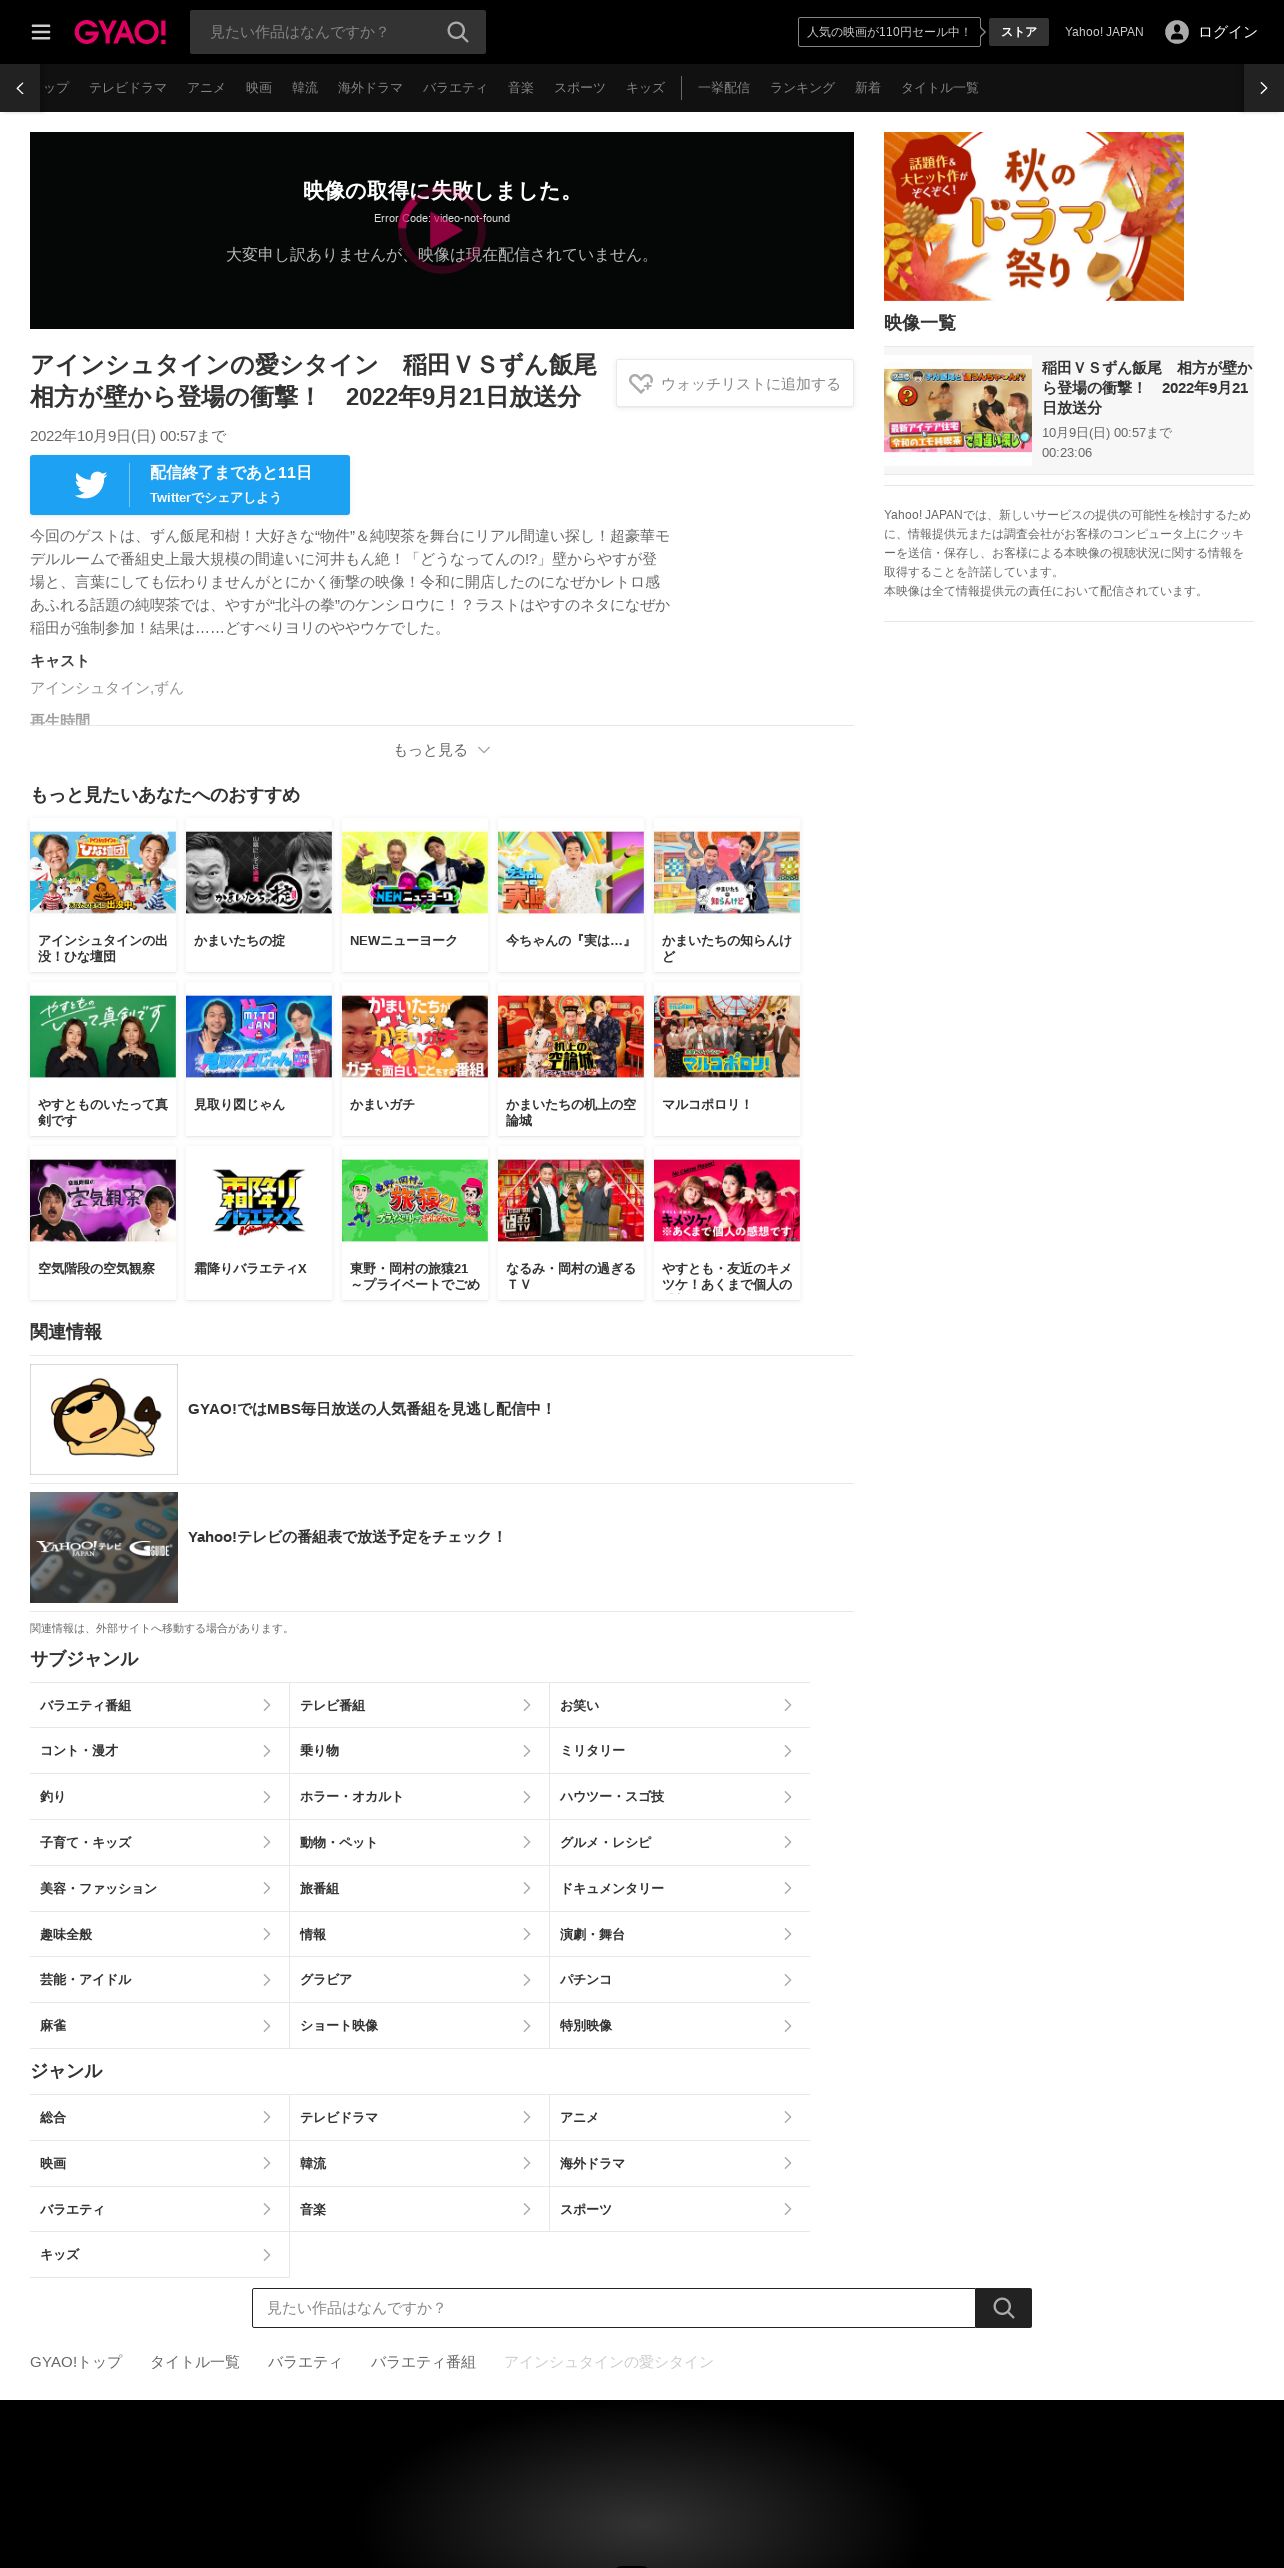Image resolution: width=1284 pixels, height=2568 pixels.
Task: Select the アニメ nav tab
Action: point(206,88)
